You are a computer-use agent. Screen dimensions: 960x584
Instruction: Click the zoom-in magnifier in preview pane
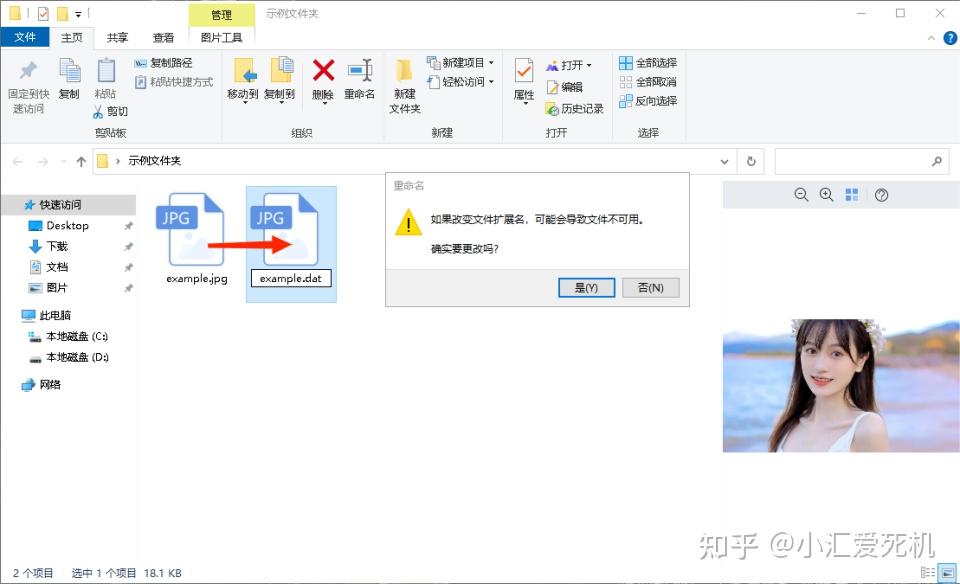pos(823,195)
